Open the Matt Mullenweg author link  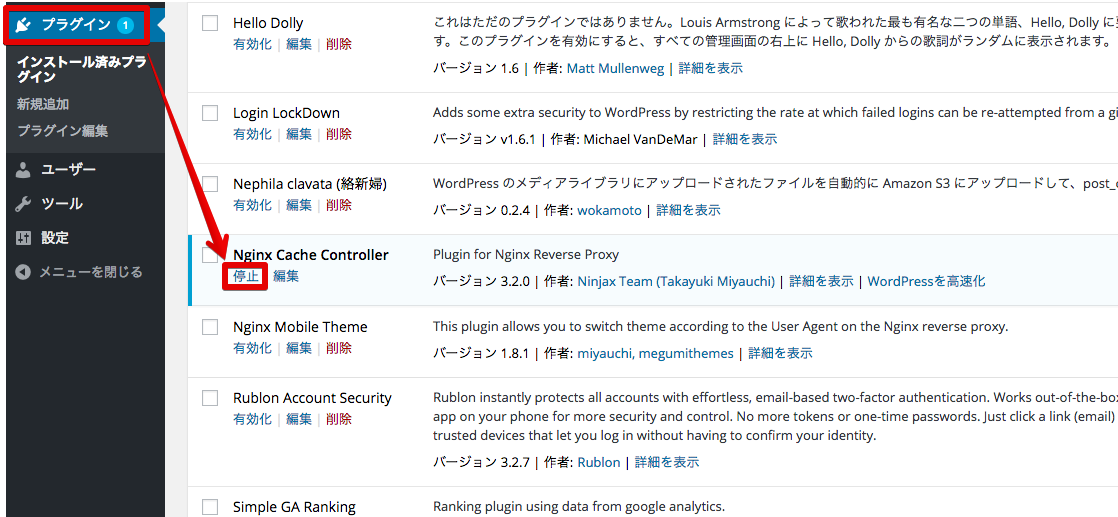coord(615,68)
